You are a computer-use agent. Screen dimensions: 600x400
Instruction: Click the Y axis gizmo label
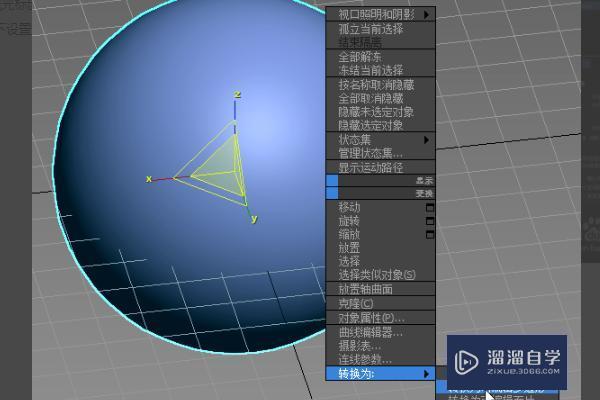pyautogui.click(x=254, y=219)
